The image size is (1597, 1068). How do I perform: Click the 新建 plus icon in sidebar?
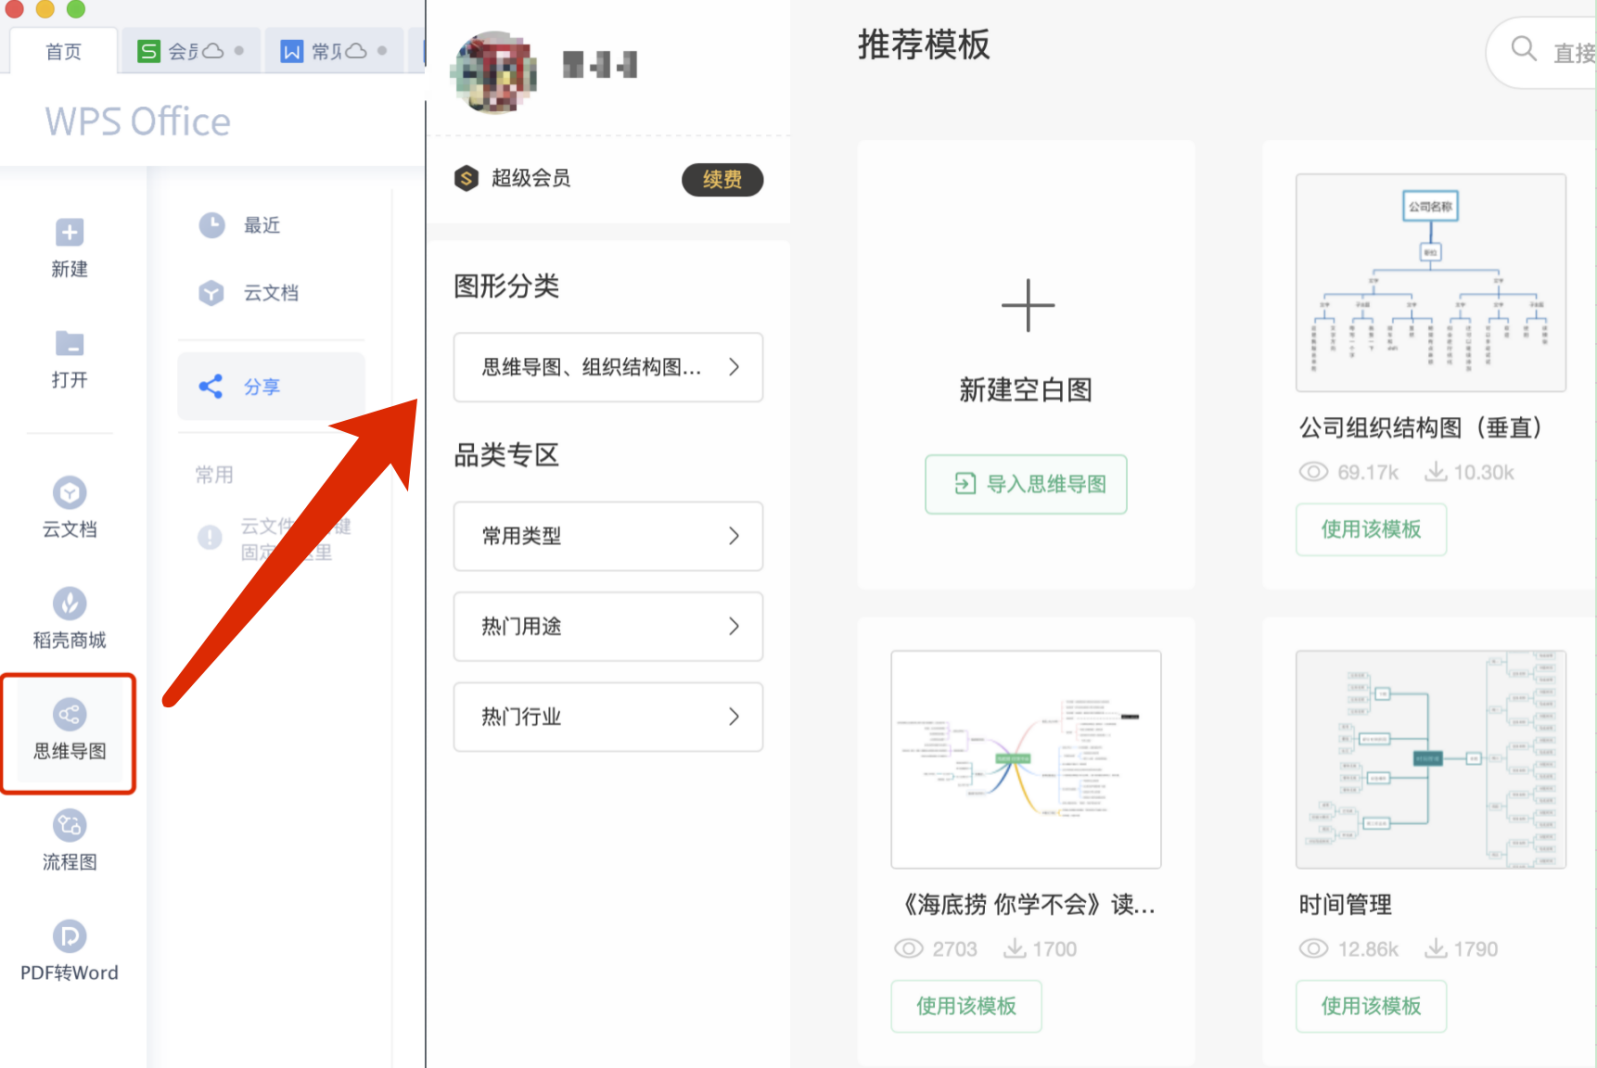(x=69, y=232)
